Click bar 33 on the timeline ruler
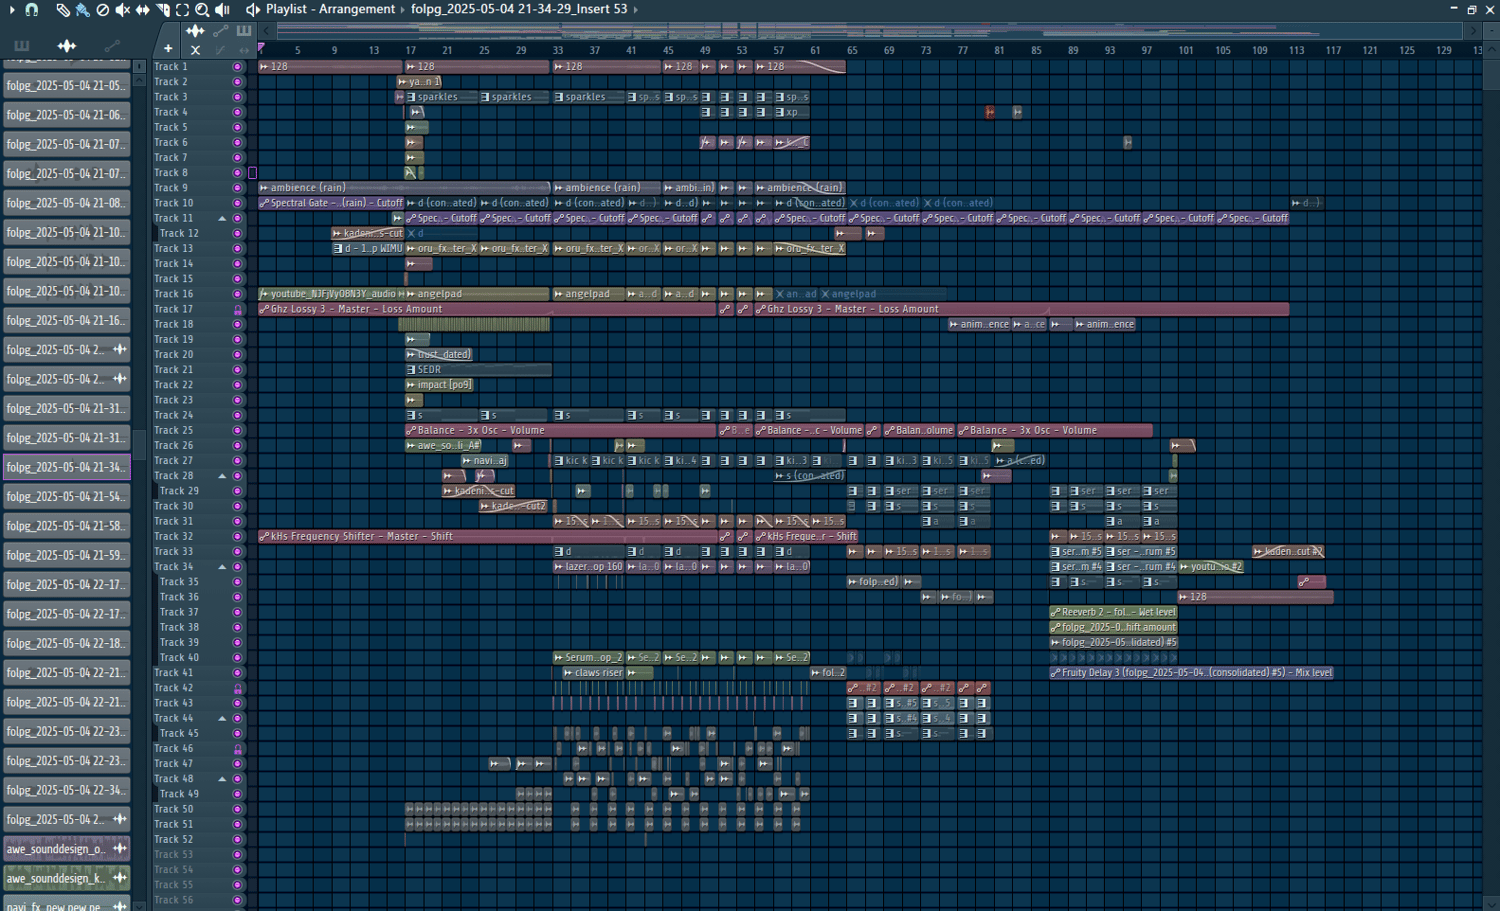 pos(558,50)
